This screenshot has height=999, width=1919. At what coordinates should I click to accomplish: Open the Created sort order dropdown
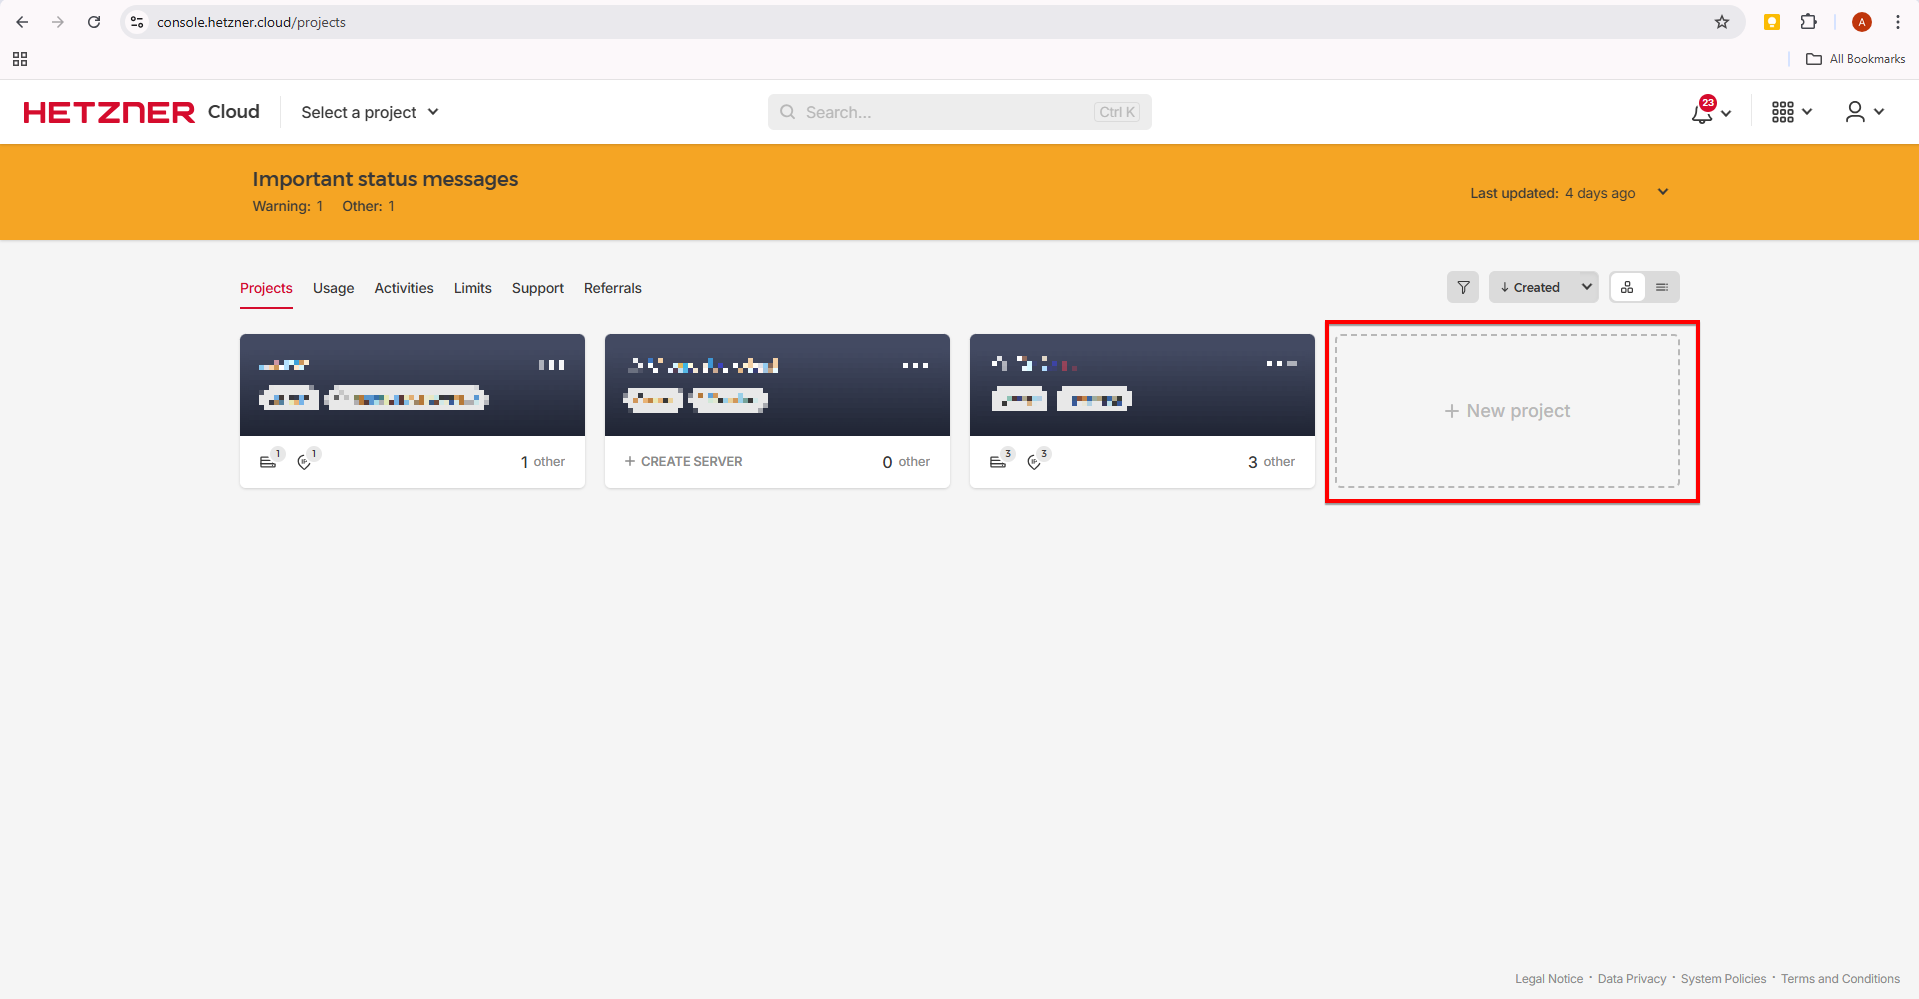coord(1543,287)
